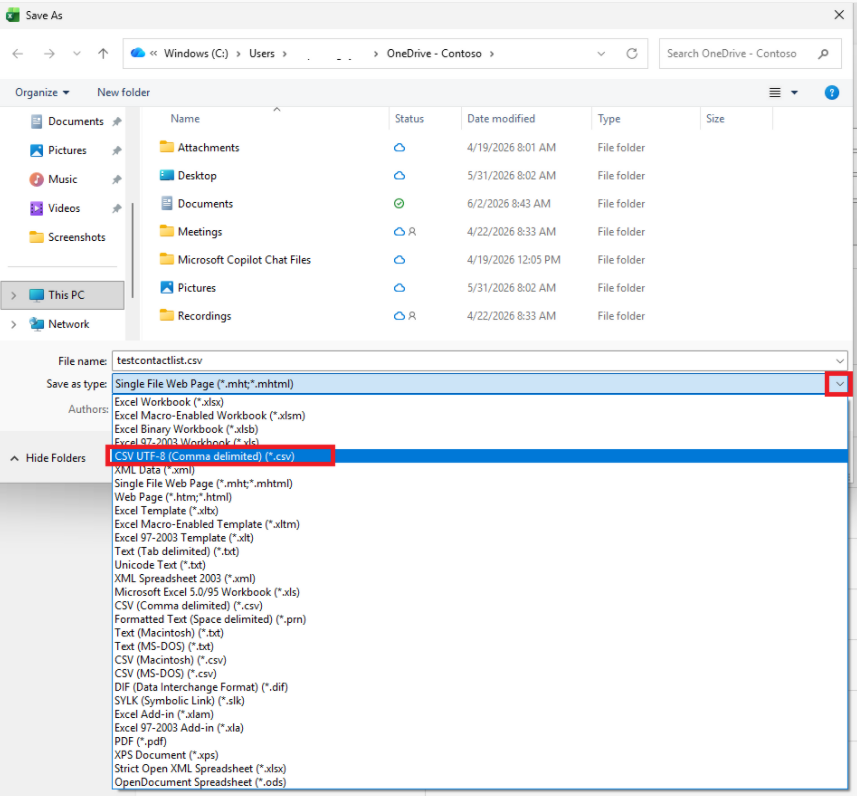
Task: Choose PDF (*.pdf) file type
Action: [x=480, y=741]
